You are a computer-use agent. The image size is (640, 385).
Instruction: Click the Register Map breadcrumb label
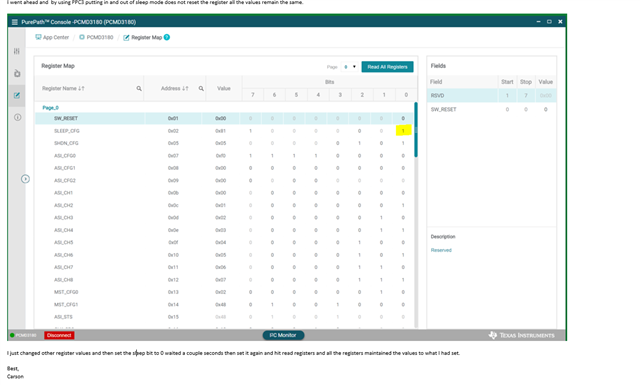(x=146, y=38)
